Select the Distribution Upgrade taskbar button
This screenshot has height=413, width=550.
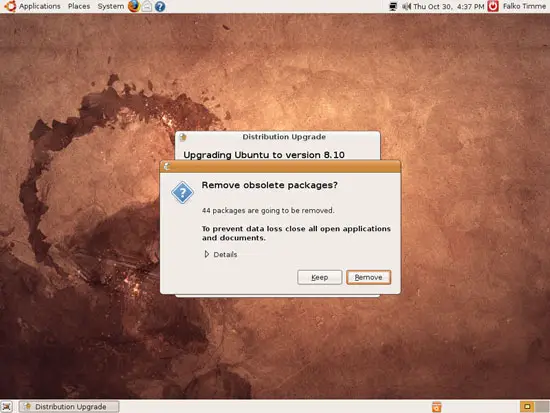pos(69,407)
